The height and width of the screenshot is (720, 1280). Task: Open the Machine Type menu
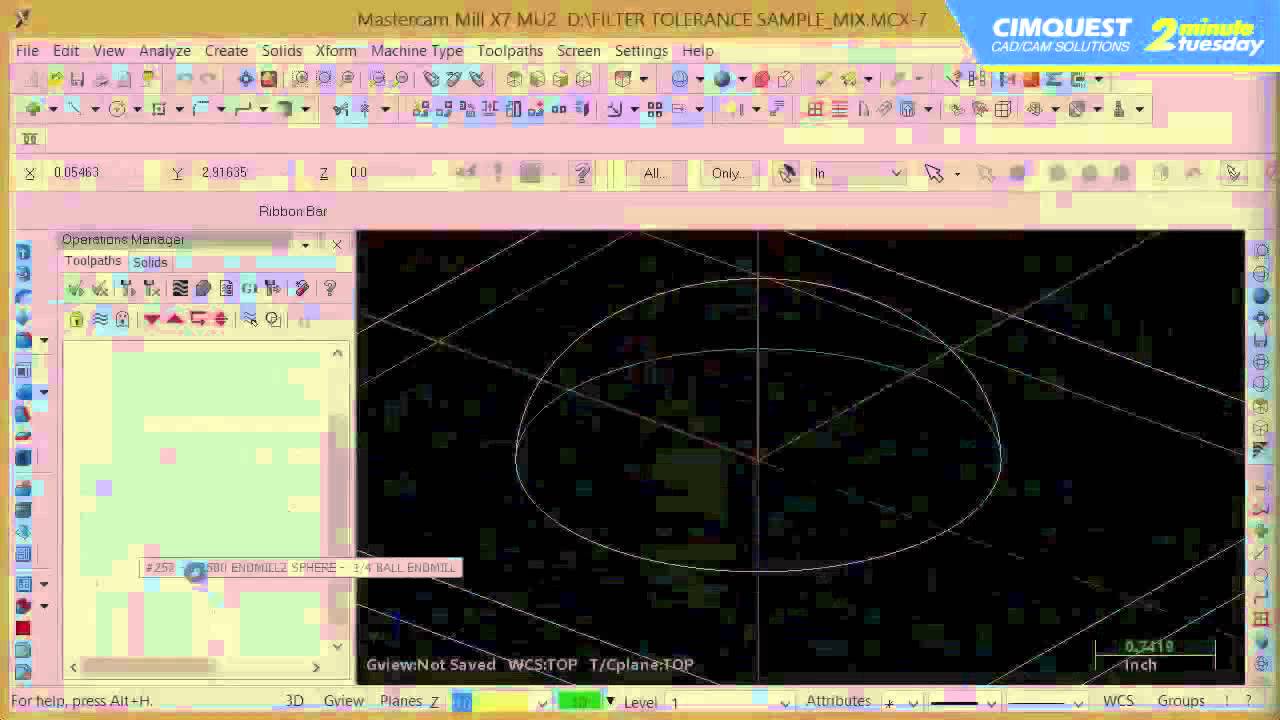point(417,51)
